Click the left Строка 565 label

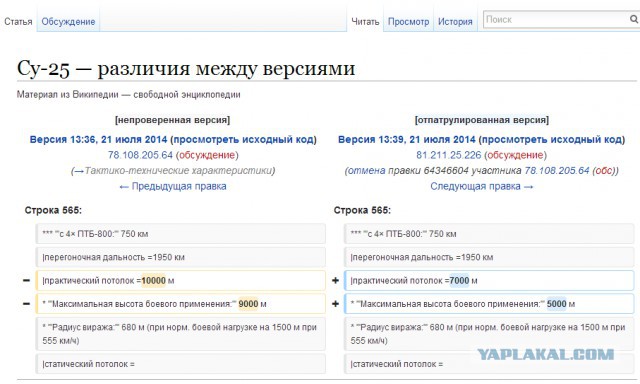tap(53, 210)
